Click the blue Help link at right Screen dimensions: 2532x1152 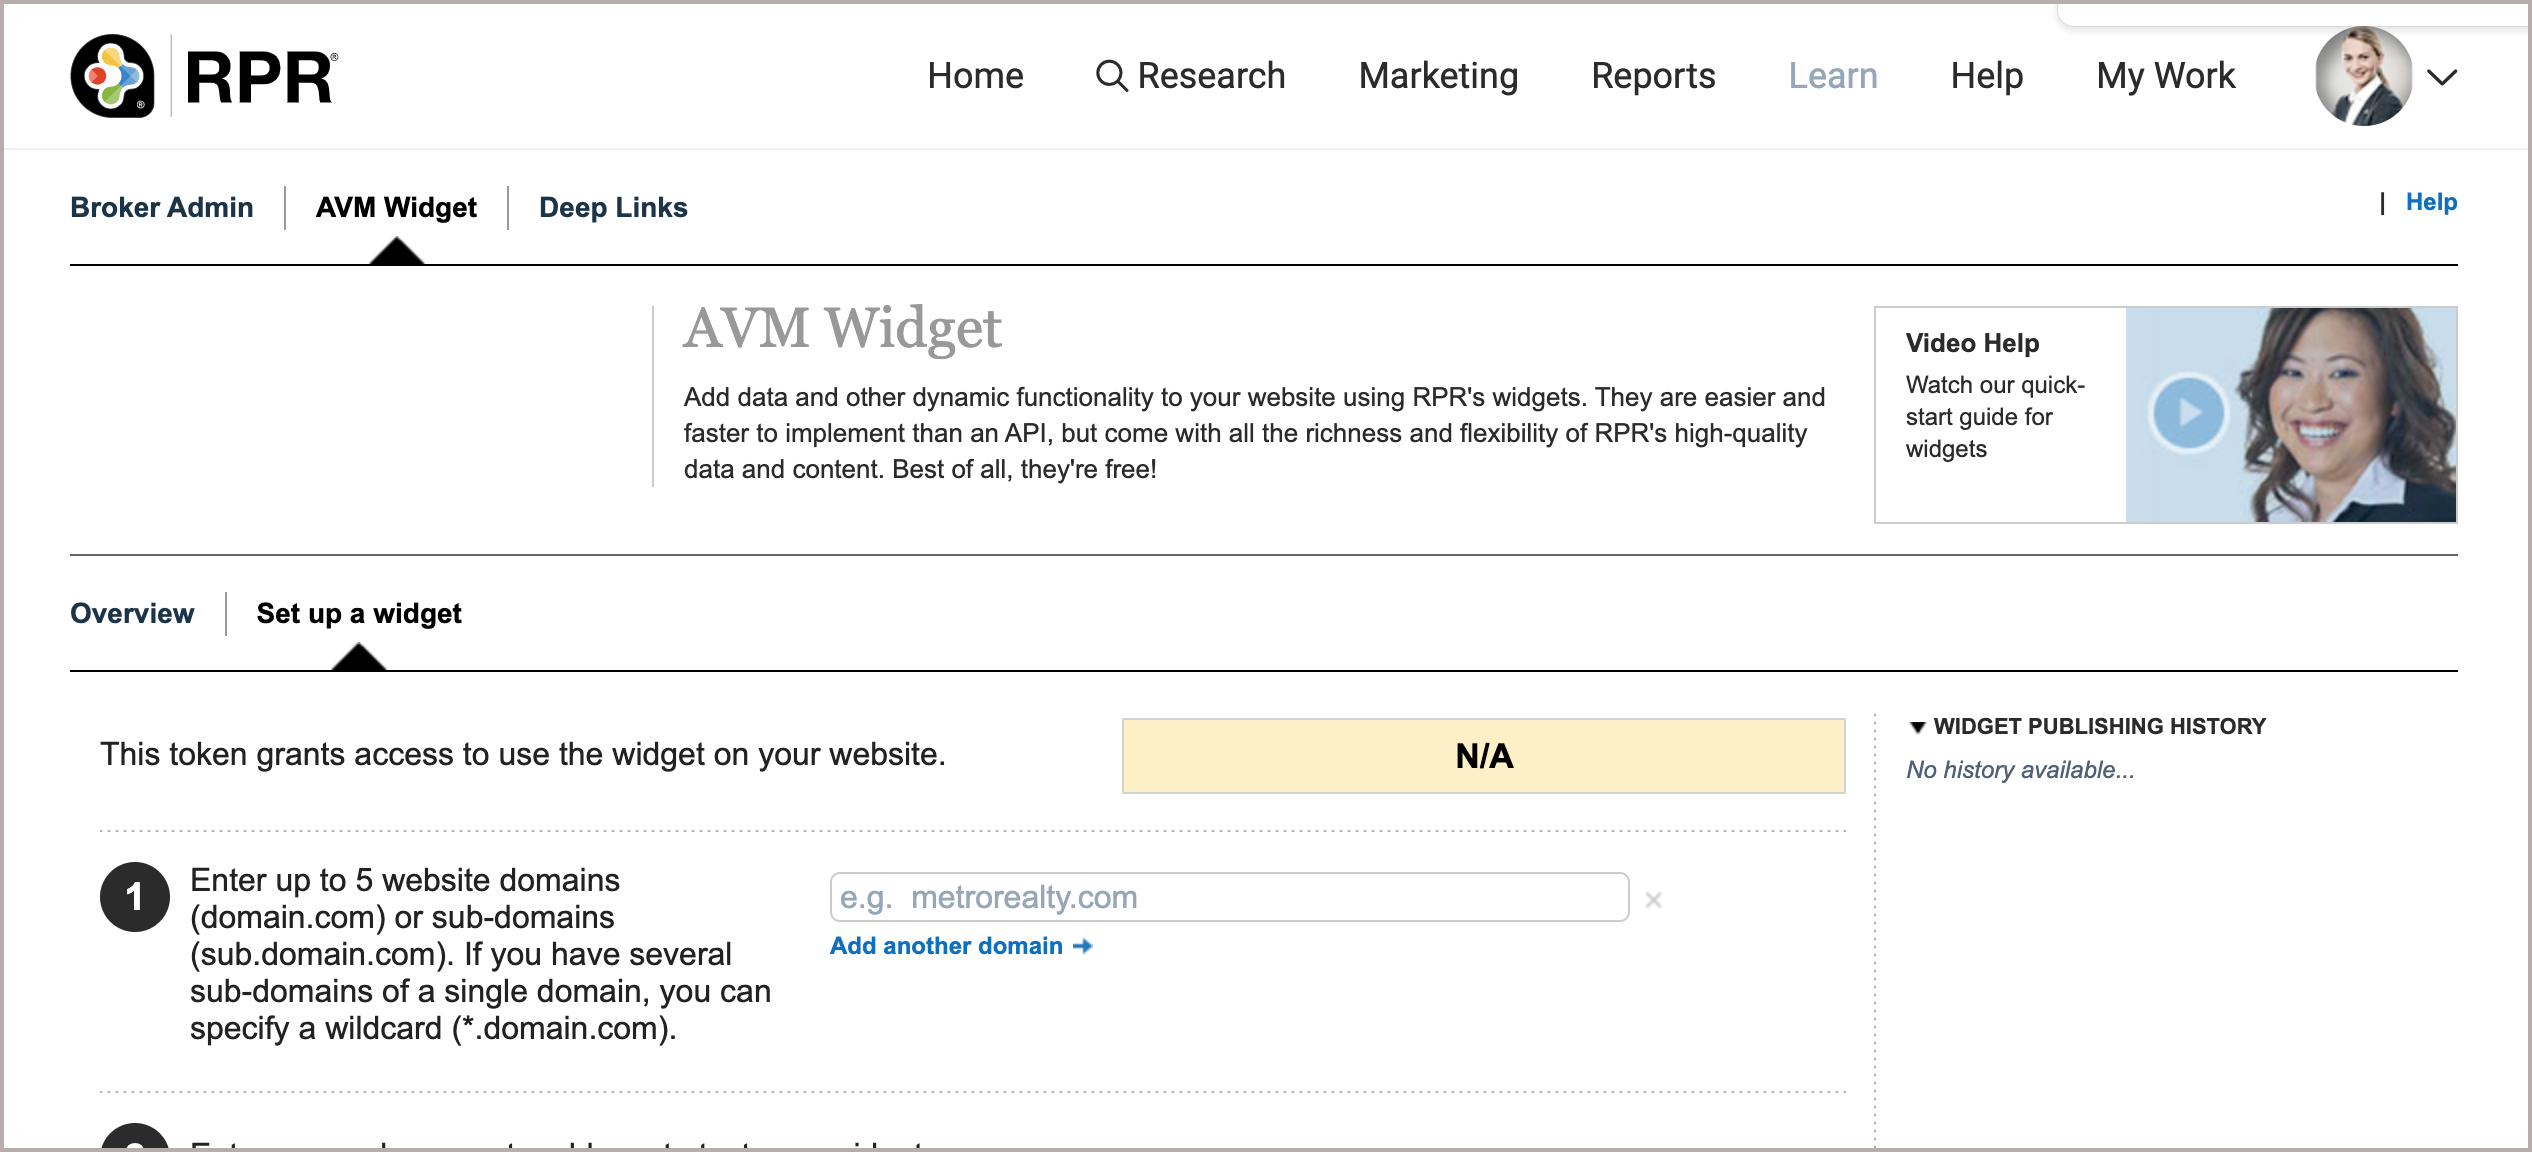pyautogui.click(x=2431, y=202)
